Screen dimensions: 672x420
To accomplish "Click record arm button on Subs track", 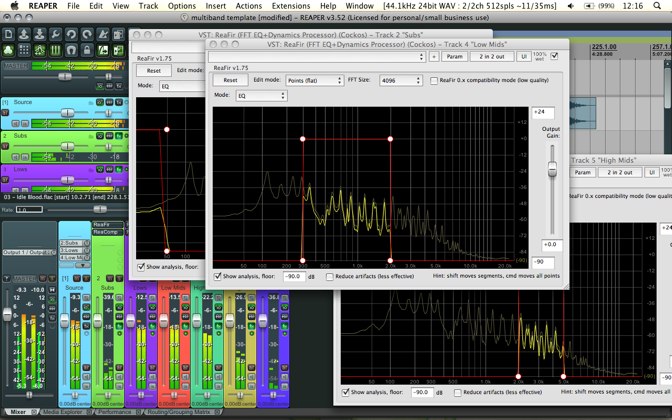I will click(5, 147).
